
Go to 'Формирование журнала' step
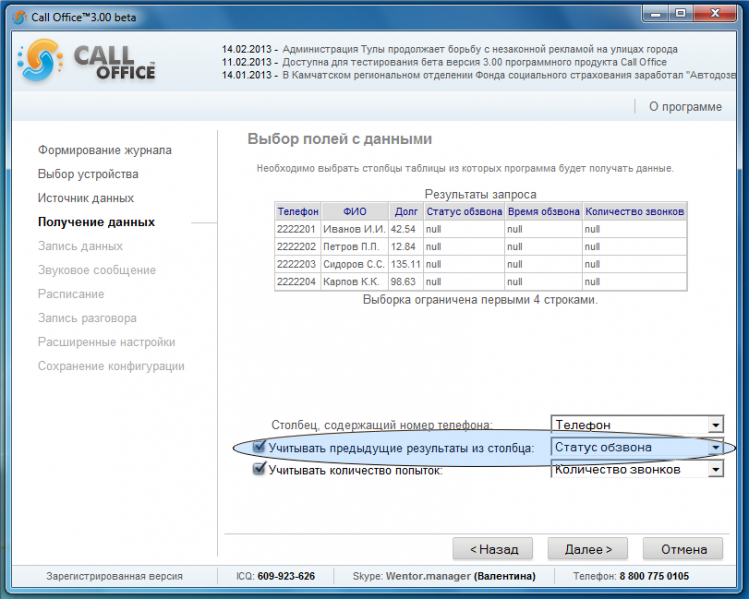coord(105,150)
